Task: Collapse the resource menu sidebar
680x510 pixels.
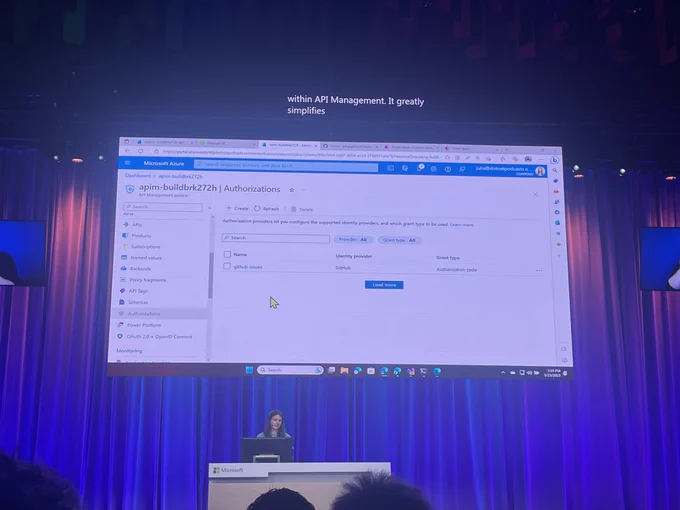Action: click(209, 208)
